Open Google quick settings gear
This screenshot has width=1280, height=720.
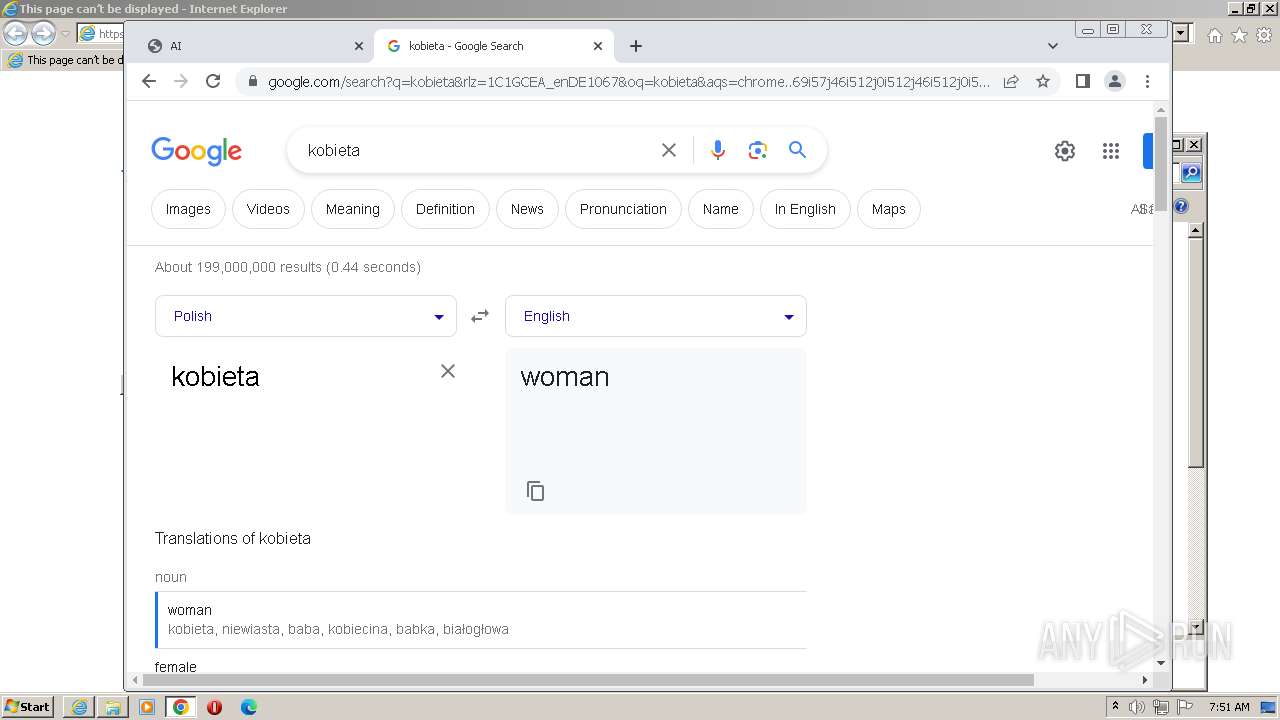pyautogui.click(x=1065, y=151)
